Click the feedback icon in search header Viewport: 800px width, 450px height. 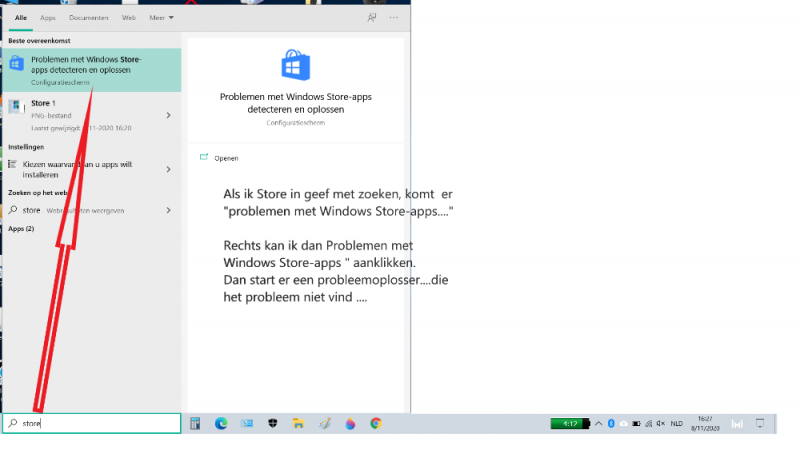[x=372, y=18]
